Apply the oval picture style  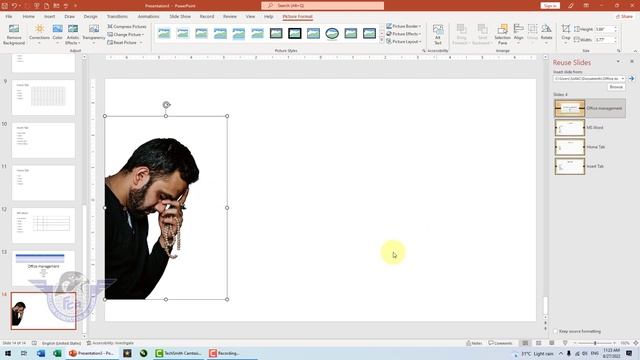[x=332, y=33]
